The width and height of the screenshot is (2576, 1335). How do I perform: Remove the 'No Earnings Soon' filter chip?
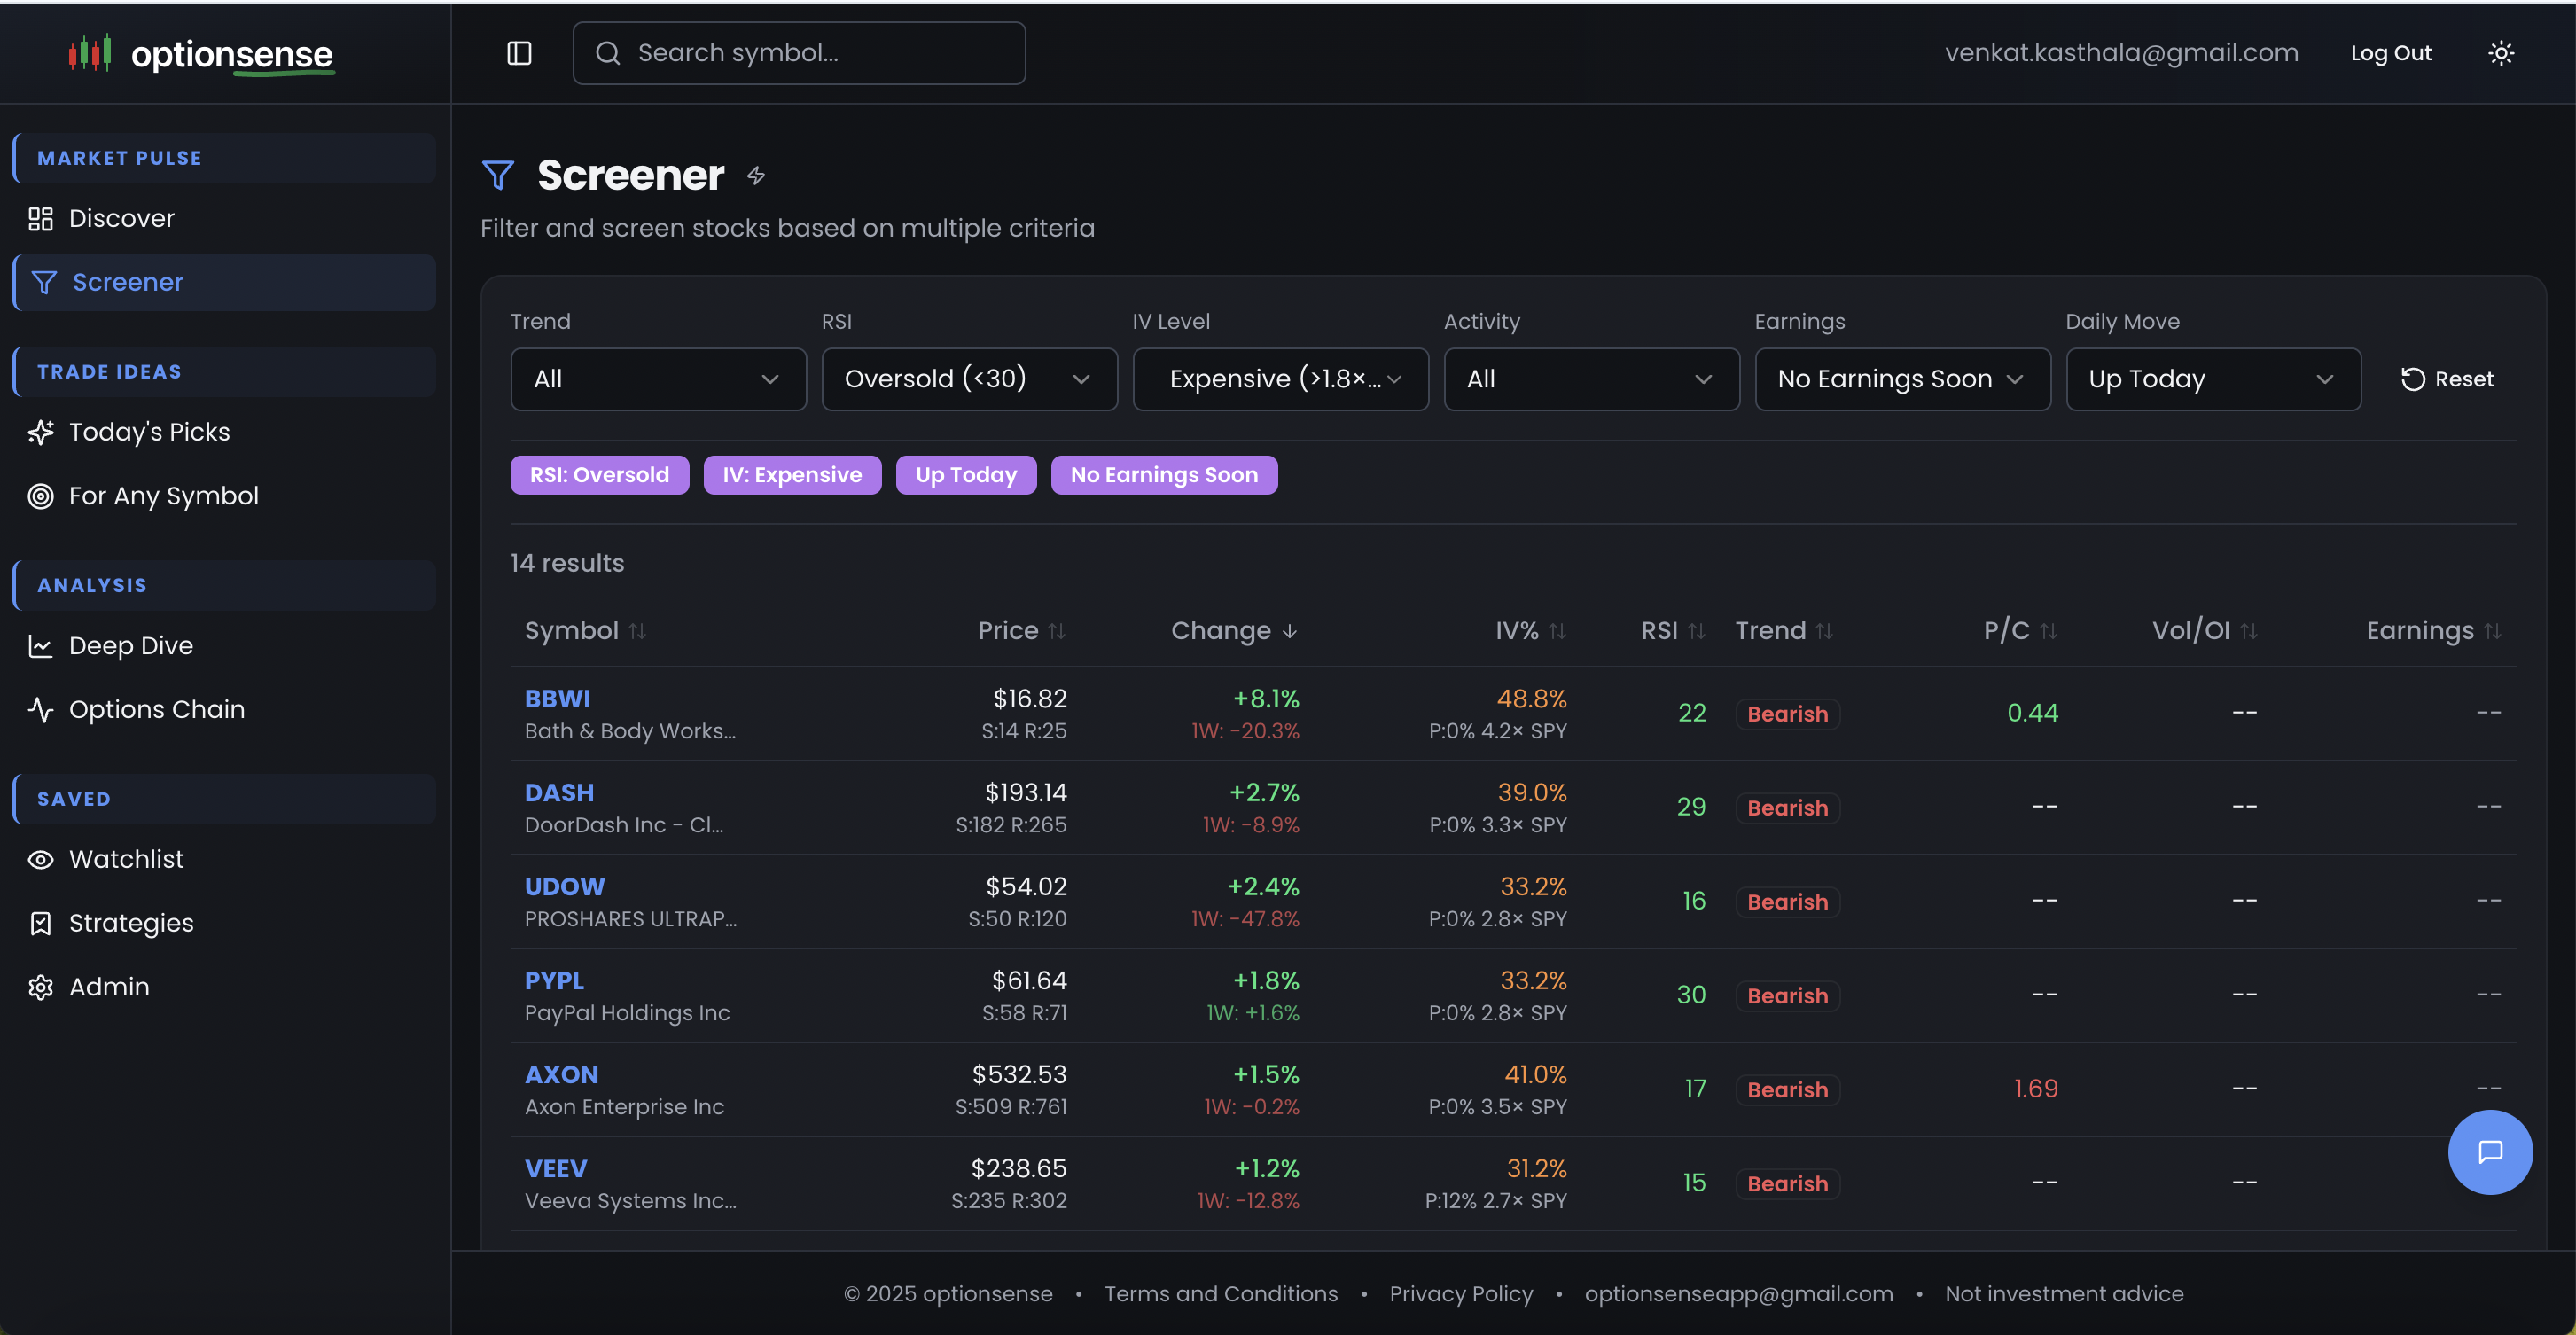[x=1164, y=475]
